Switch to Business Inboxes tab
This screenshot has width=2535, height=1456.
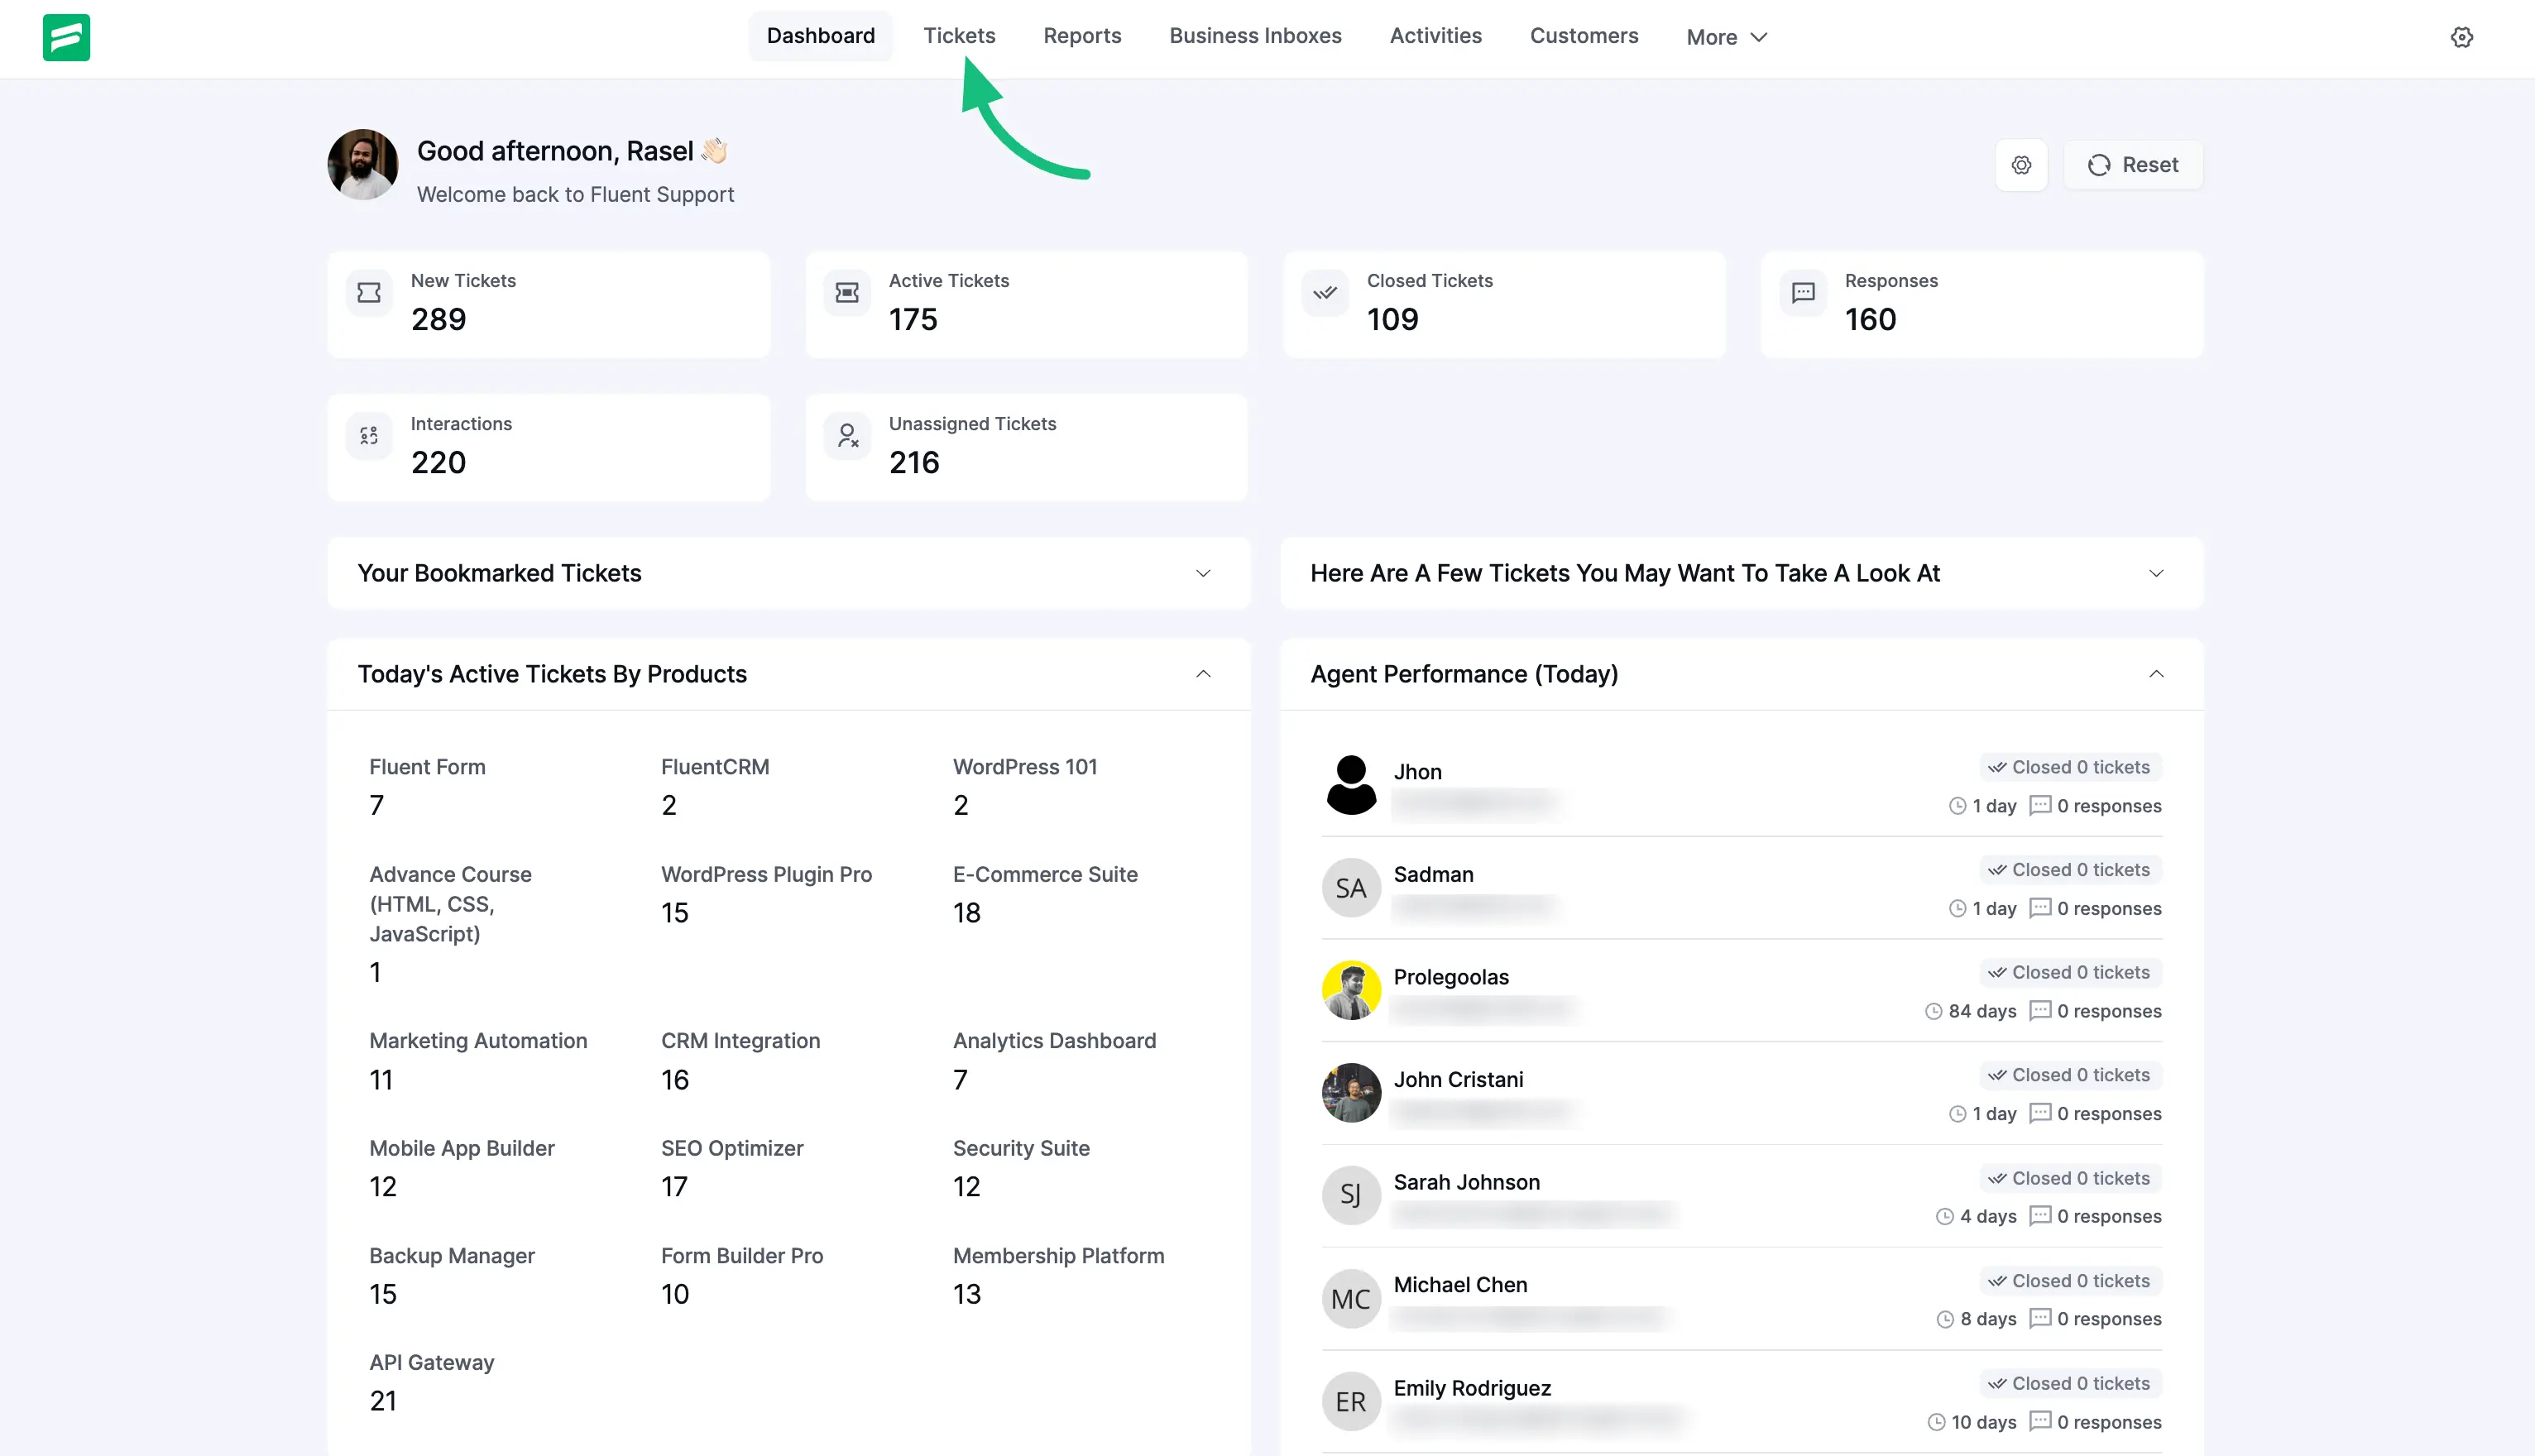(1255, 36)
